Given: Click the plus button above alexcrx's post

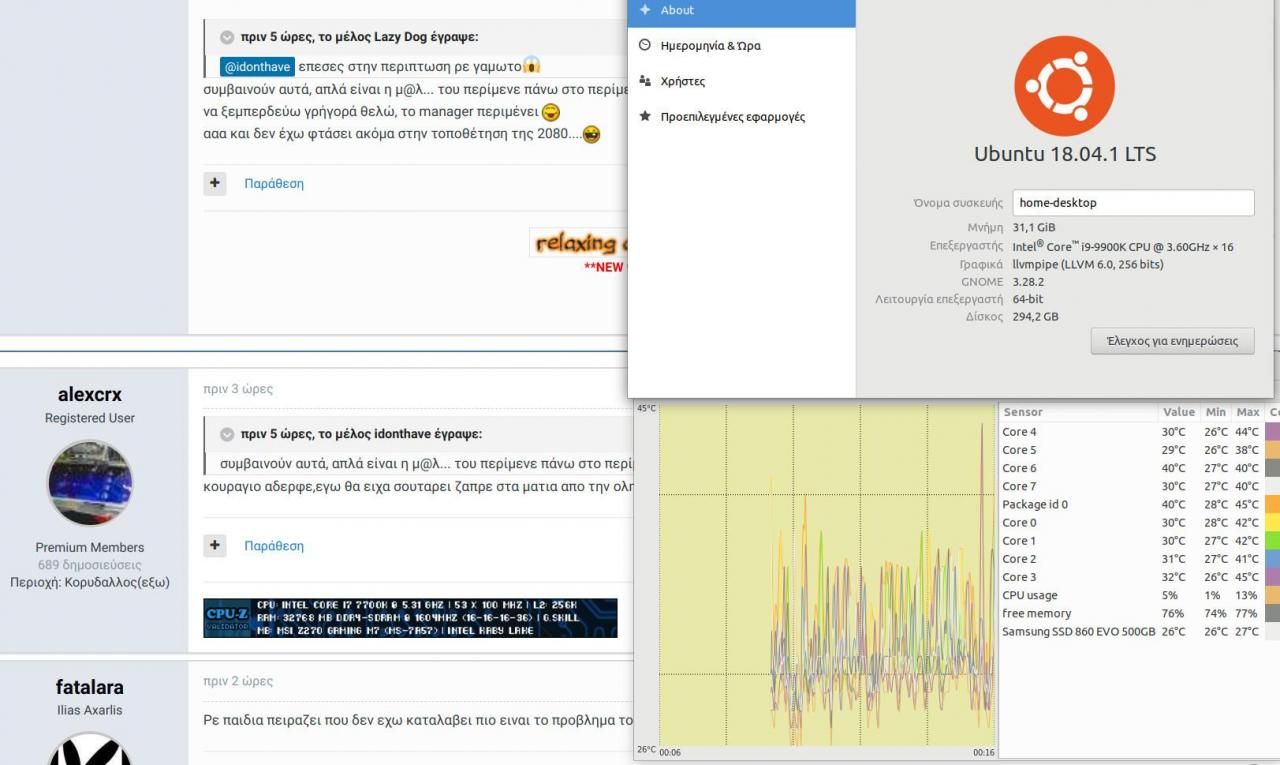Looking at the screenshot, I should point(215,184).
